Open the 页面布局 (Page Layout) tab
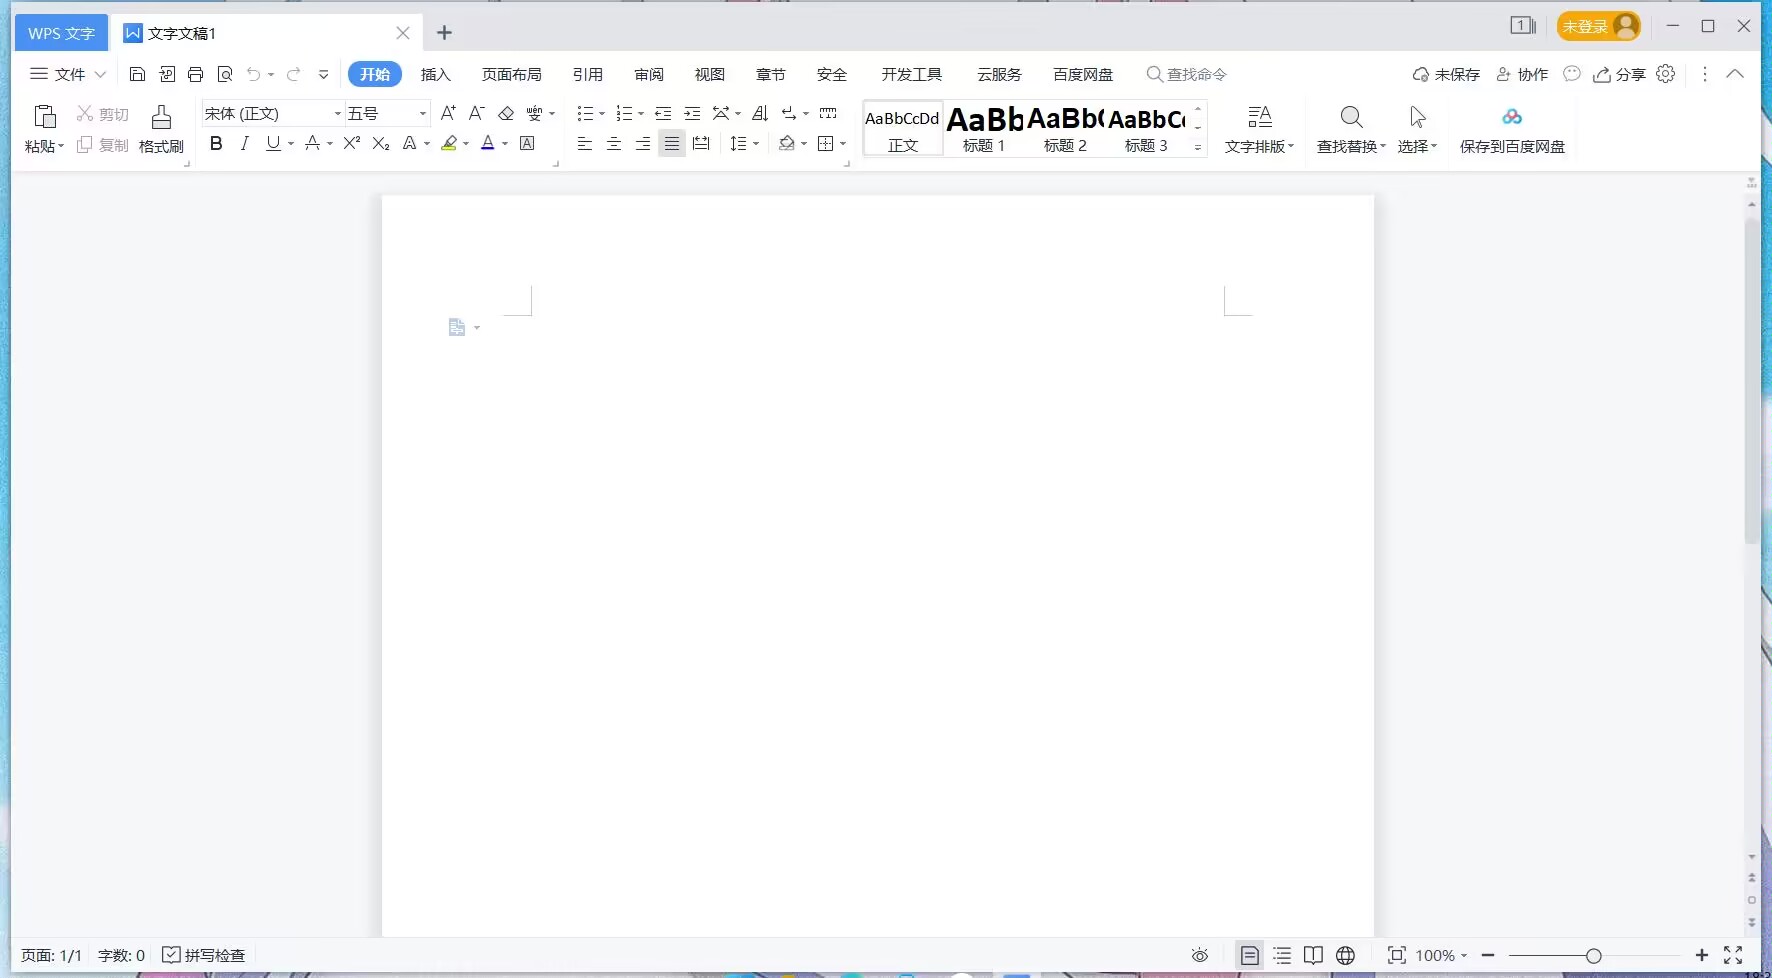Viewport: 1772px width, 978px height. click(511, 75)
